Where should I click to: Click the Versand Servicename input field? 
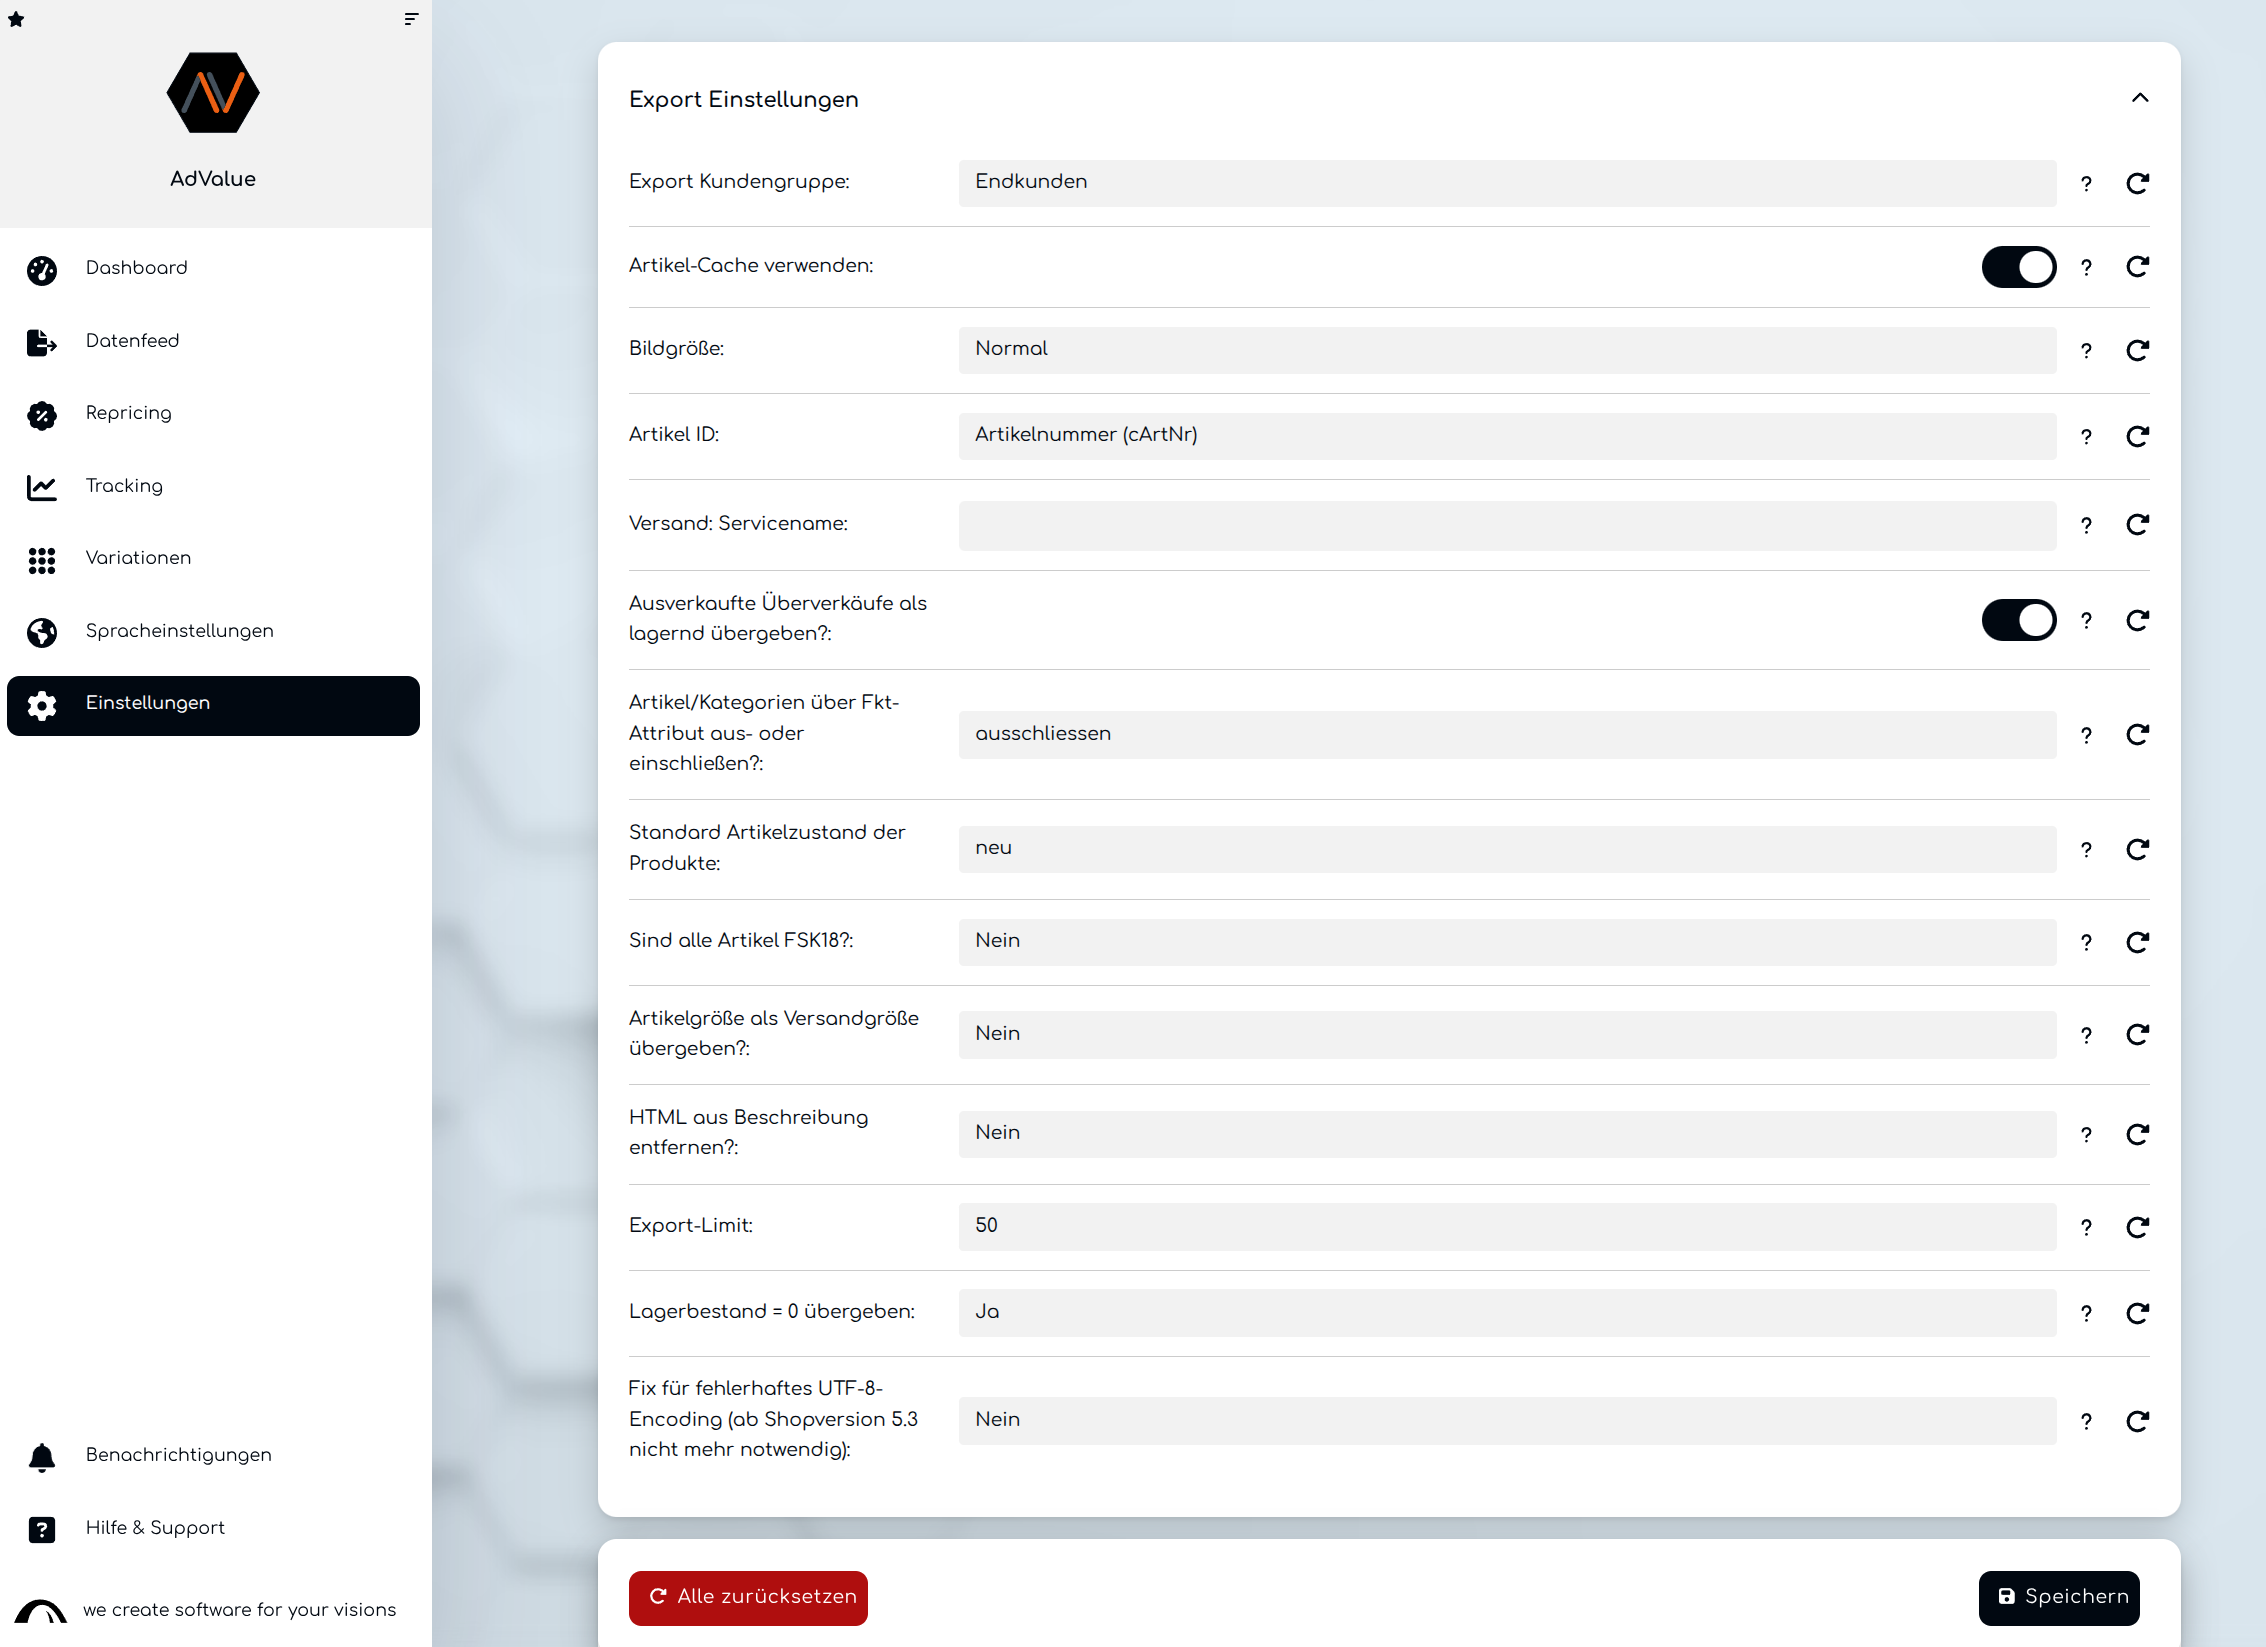(x=1506, y=526)
